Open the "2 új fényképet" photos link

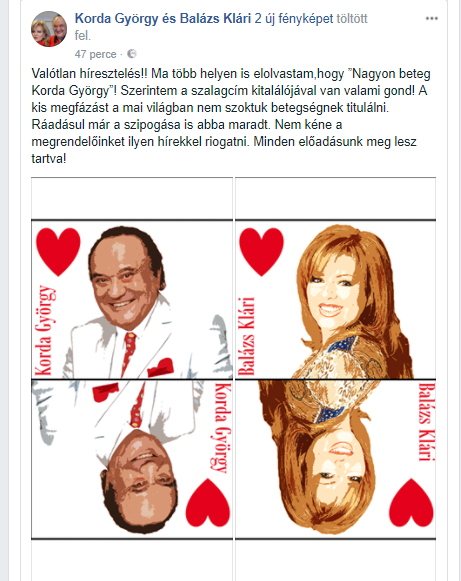pyautogui.click(x=294, y=19)
